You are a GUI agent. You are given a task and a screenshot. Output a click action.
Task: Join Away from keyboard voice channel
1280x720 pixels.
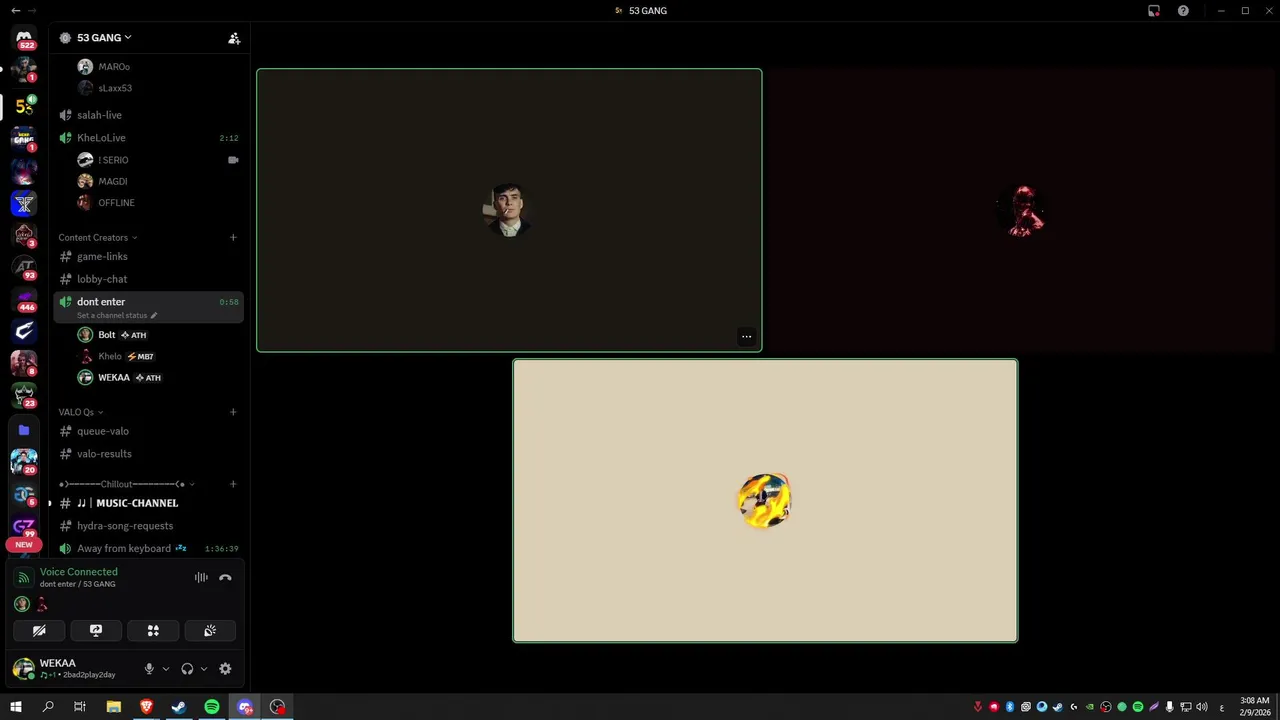[148, 549]
